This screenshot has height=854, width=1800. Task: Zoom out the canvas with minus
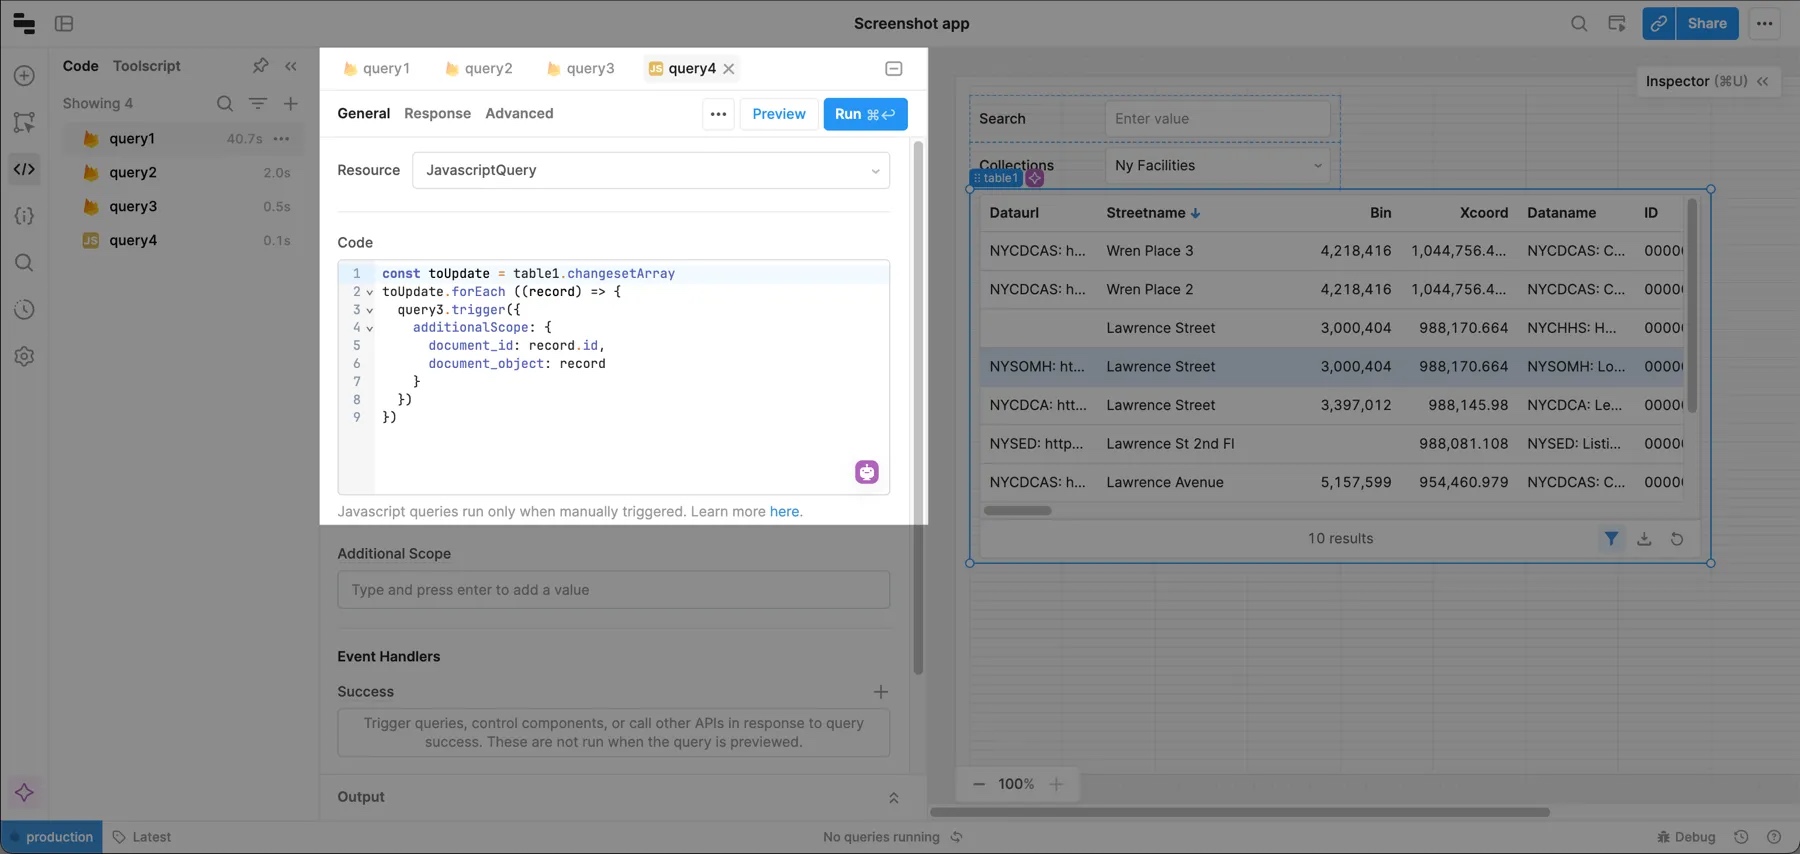click(979, 785)
